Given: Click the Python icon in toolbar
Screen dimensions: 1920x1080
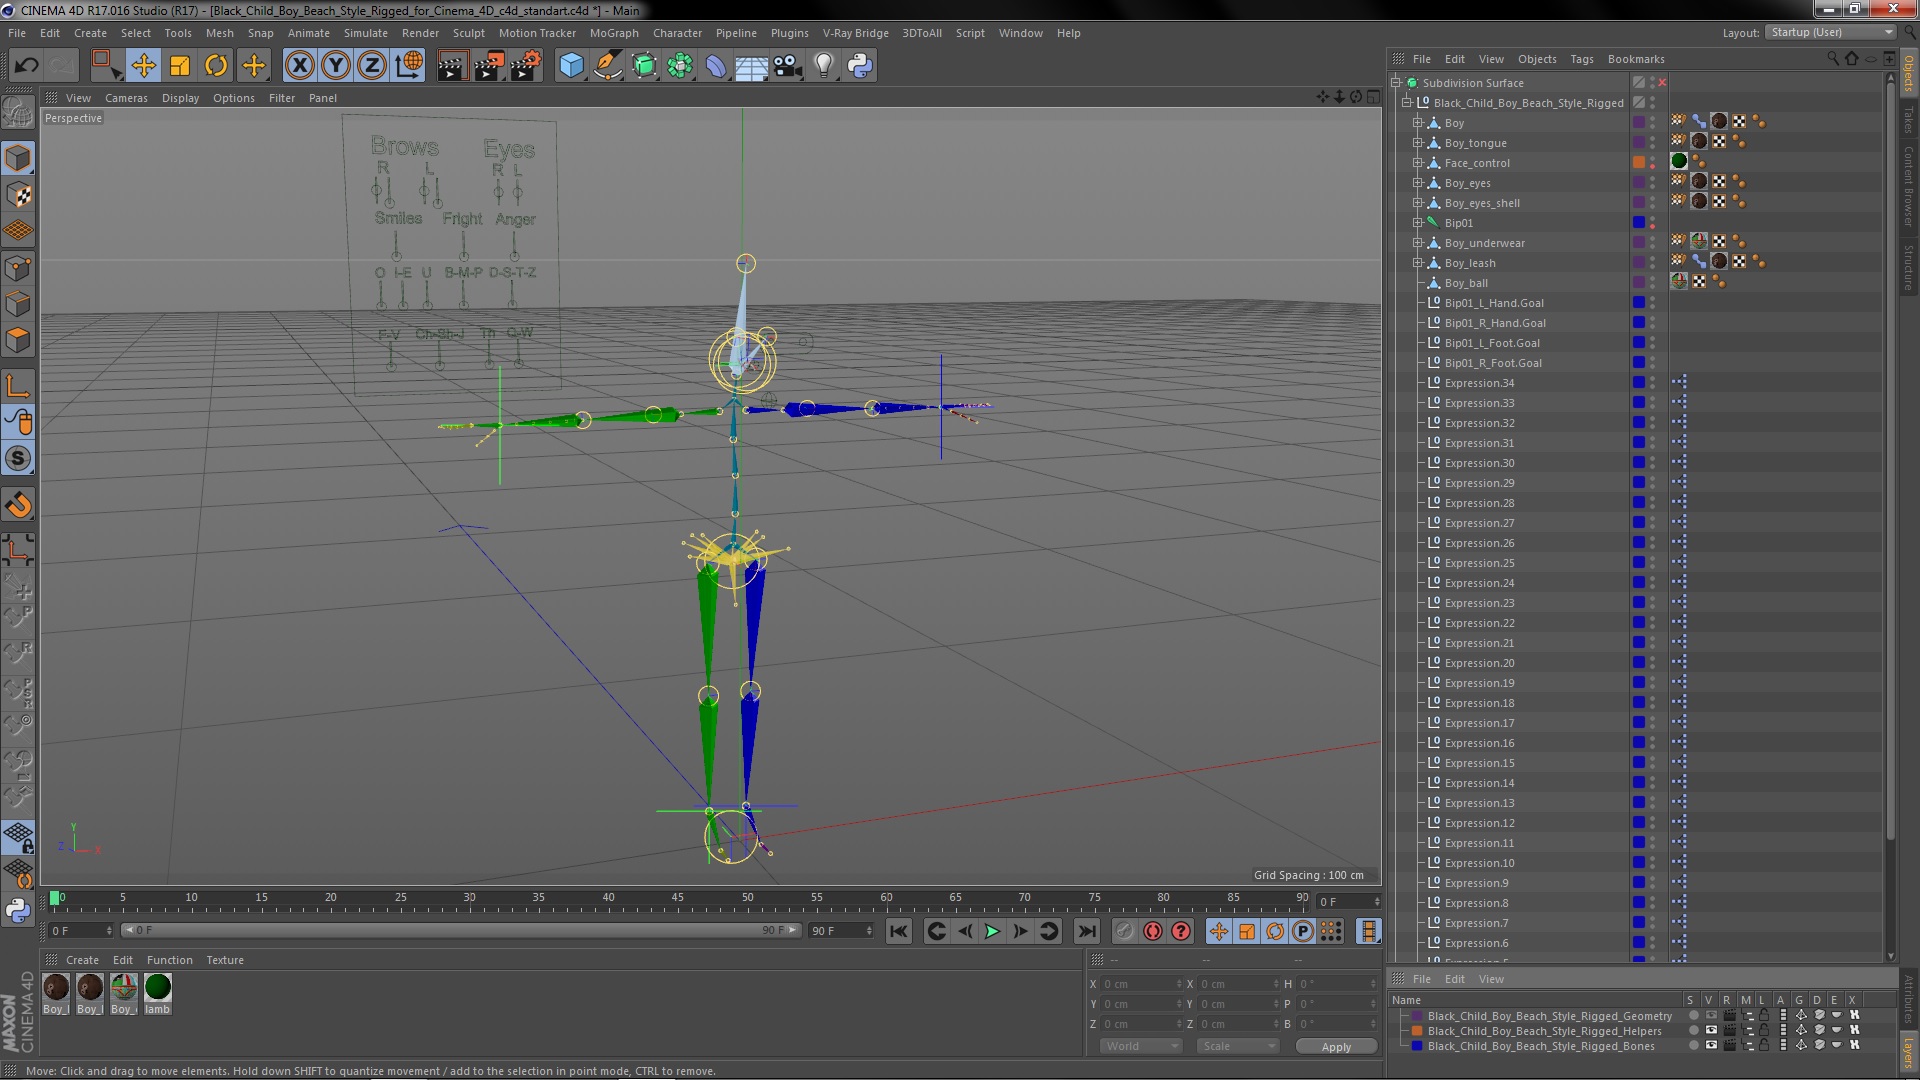Looking at the screenshot, I should [860, 66].
